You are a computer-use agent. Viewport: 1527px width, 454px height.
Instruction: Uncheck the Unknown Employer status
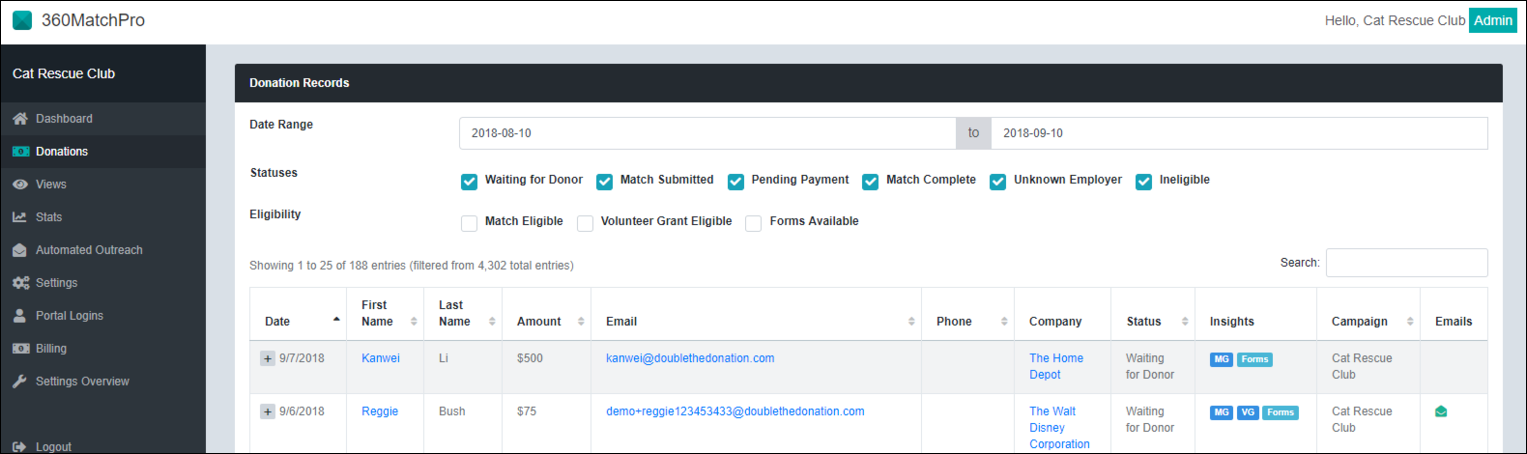[998, 181]
